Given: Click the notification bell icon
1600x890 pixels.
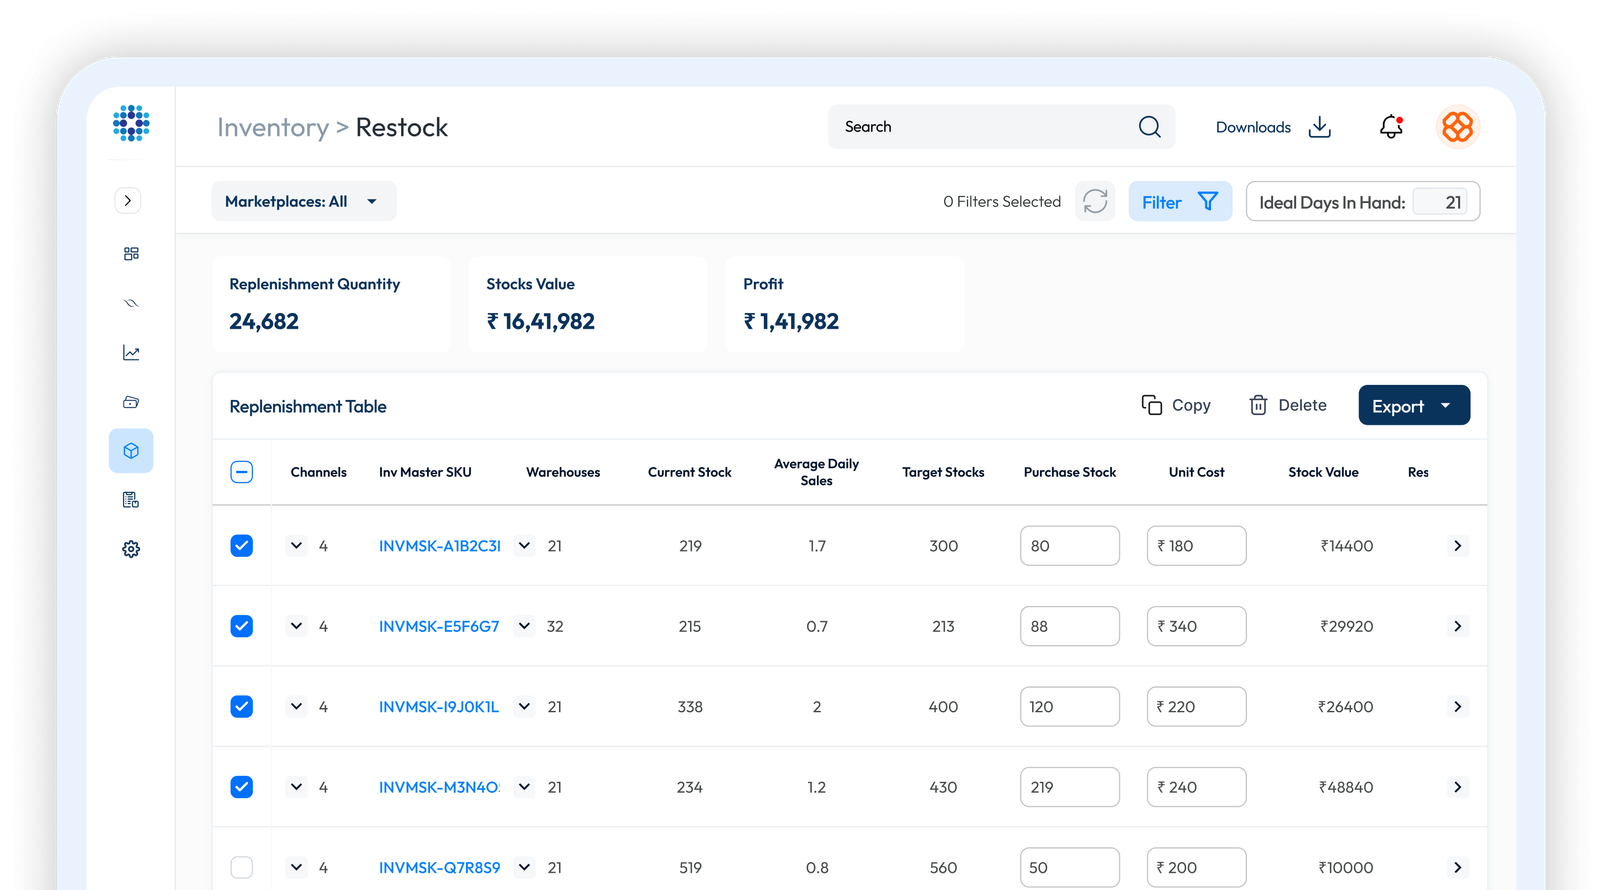Looking at the screenshot, I should [1391, 127].
